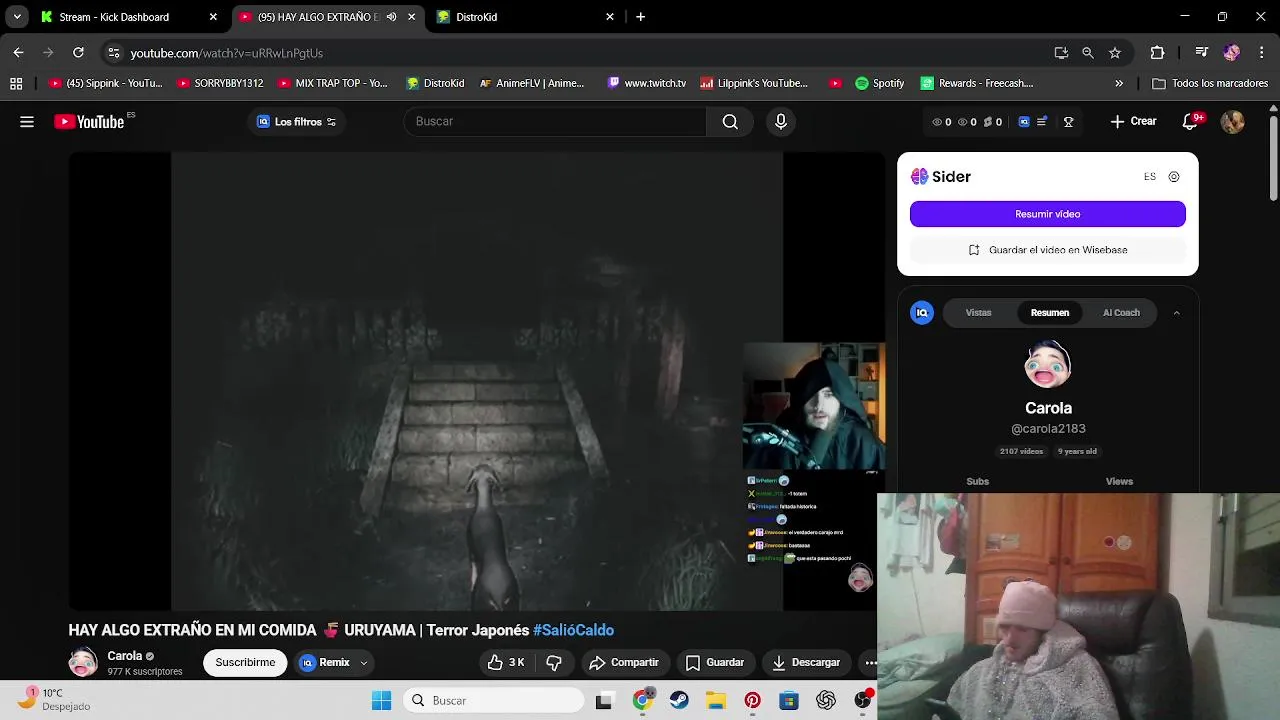Click the install app icon in address bar
1280x720 pixels.
(1061, 53)
